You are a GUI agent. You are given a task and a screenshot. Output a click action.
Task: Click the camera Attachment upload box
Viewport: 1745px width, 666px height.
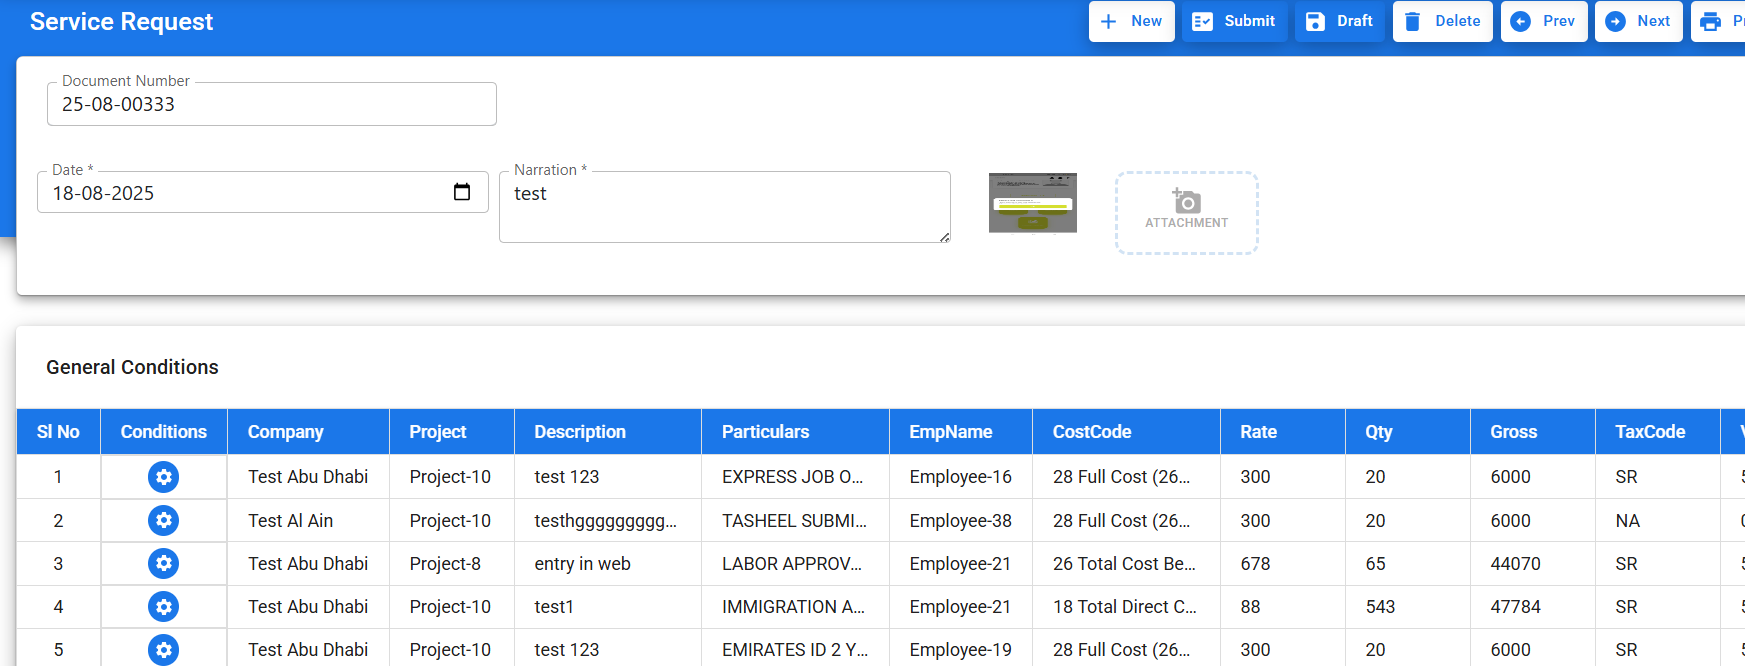(x=1186, y=212)
